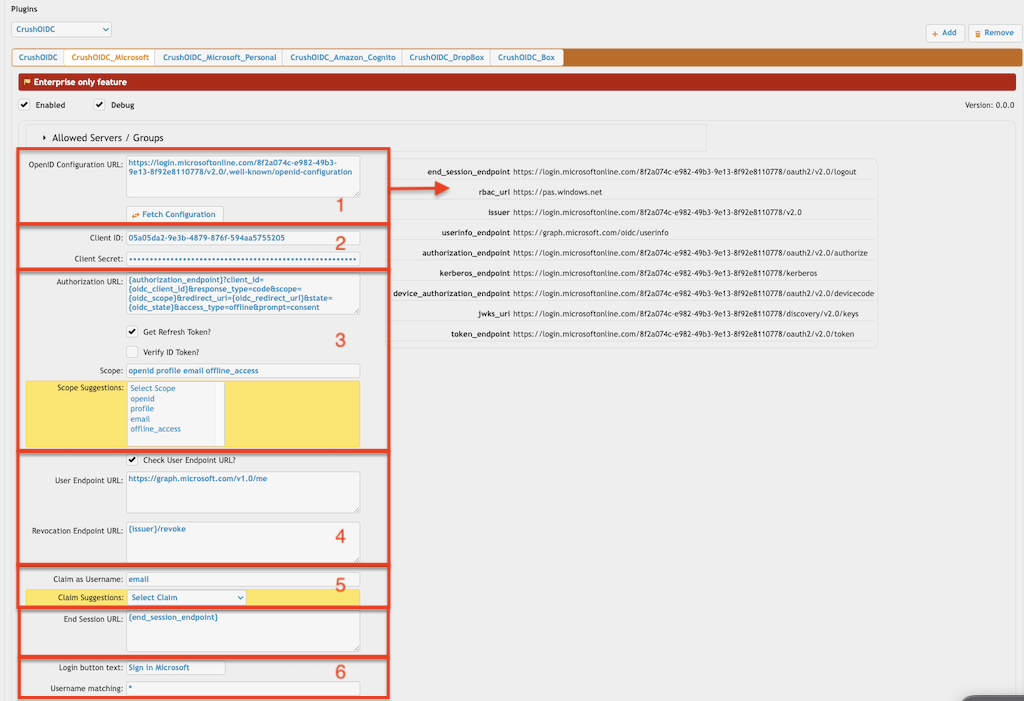Uncheck Get Refresh Token checkbox
The height and width of the screenshot is (701, 1024).
click(x=132, y=331)
